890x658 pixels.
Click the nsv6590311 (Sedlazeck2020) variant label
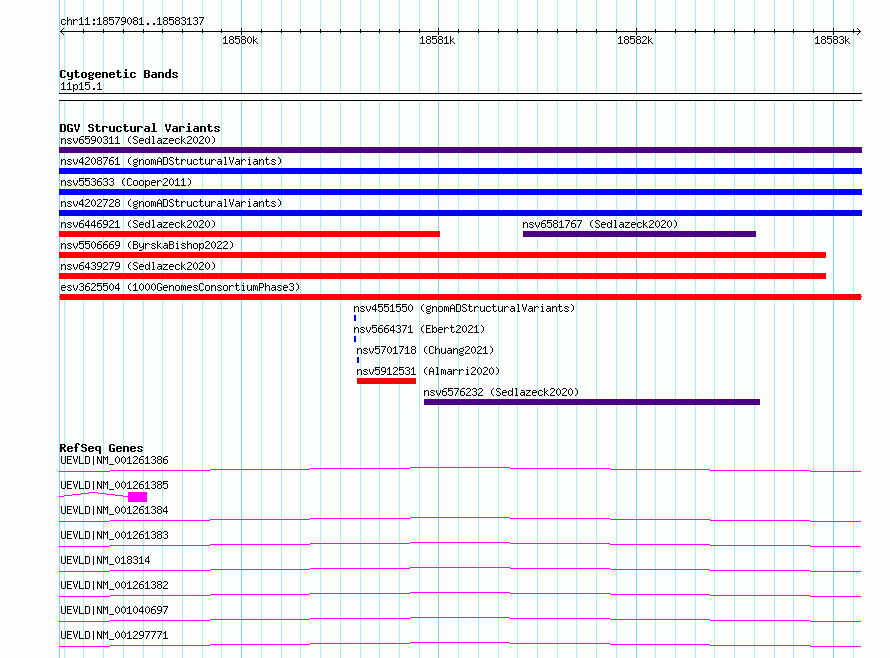[138, 140]
